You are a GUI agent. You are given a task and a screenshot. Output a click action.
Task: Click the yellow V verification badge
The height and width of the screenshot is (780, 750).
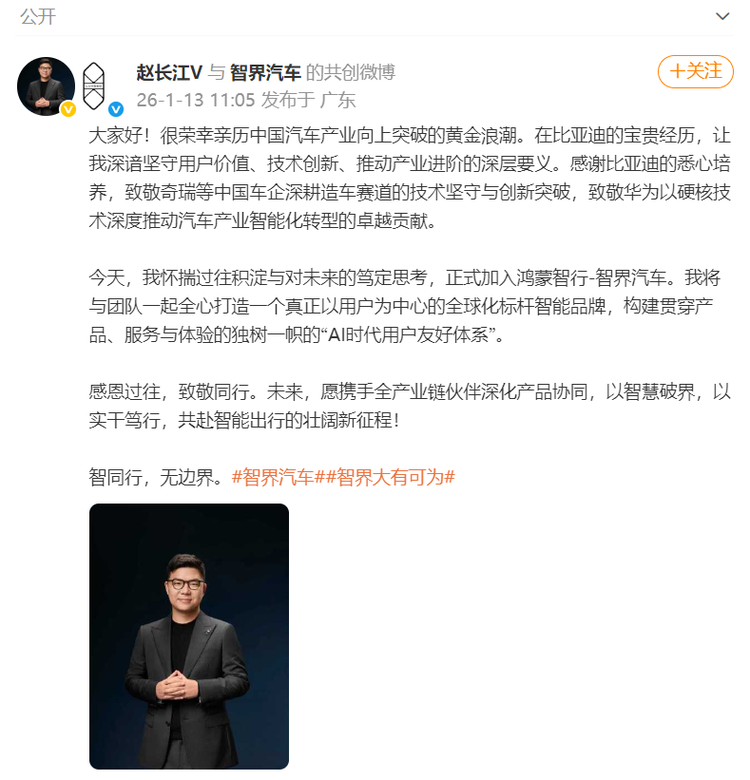point(68,109)
